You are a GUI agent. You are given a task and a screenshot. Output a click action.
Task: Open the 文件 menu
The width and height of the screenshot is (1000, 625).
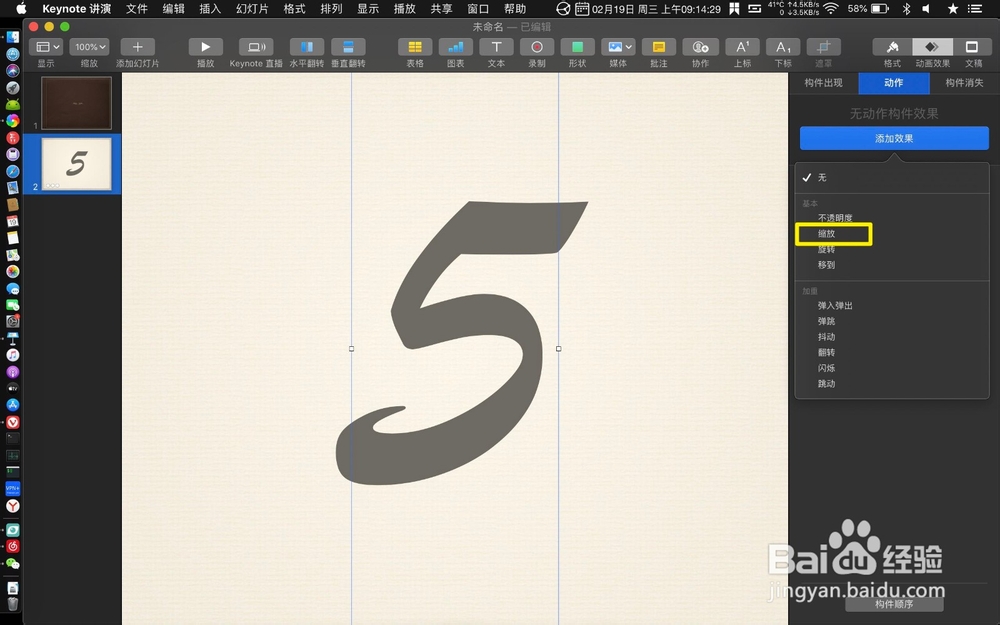tap(136, 9)
